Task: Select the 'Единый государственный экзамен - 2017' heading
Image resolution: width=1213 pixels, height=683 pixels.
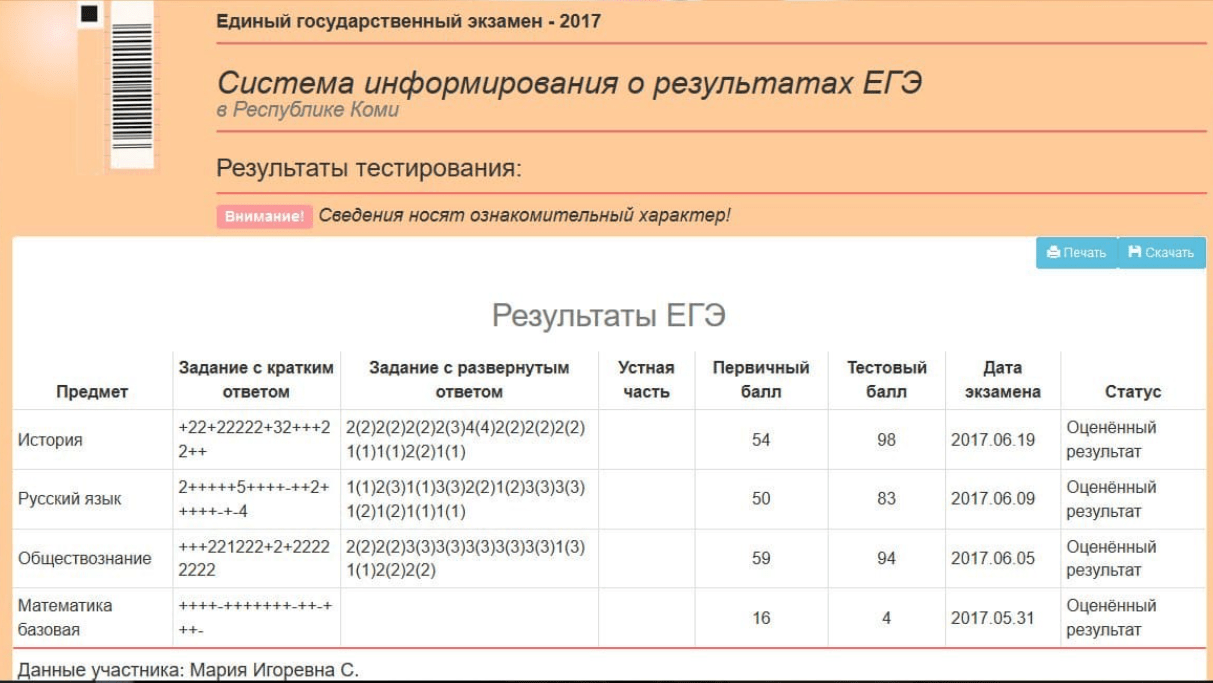Action: (x=409, y=20)
